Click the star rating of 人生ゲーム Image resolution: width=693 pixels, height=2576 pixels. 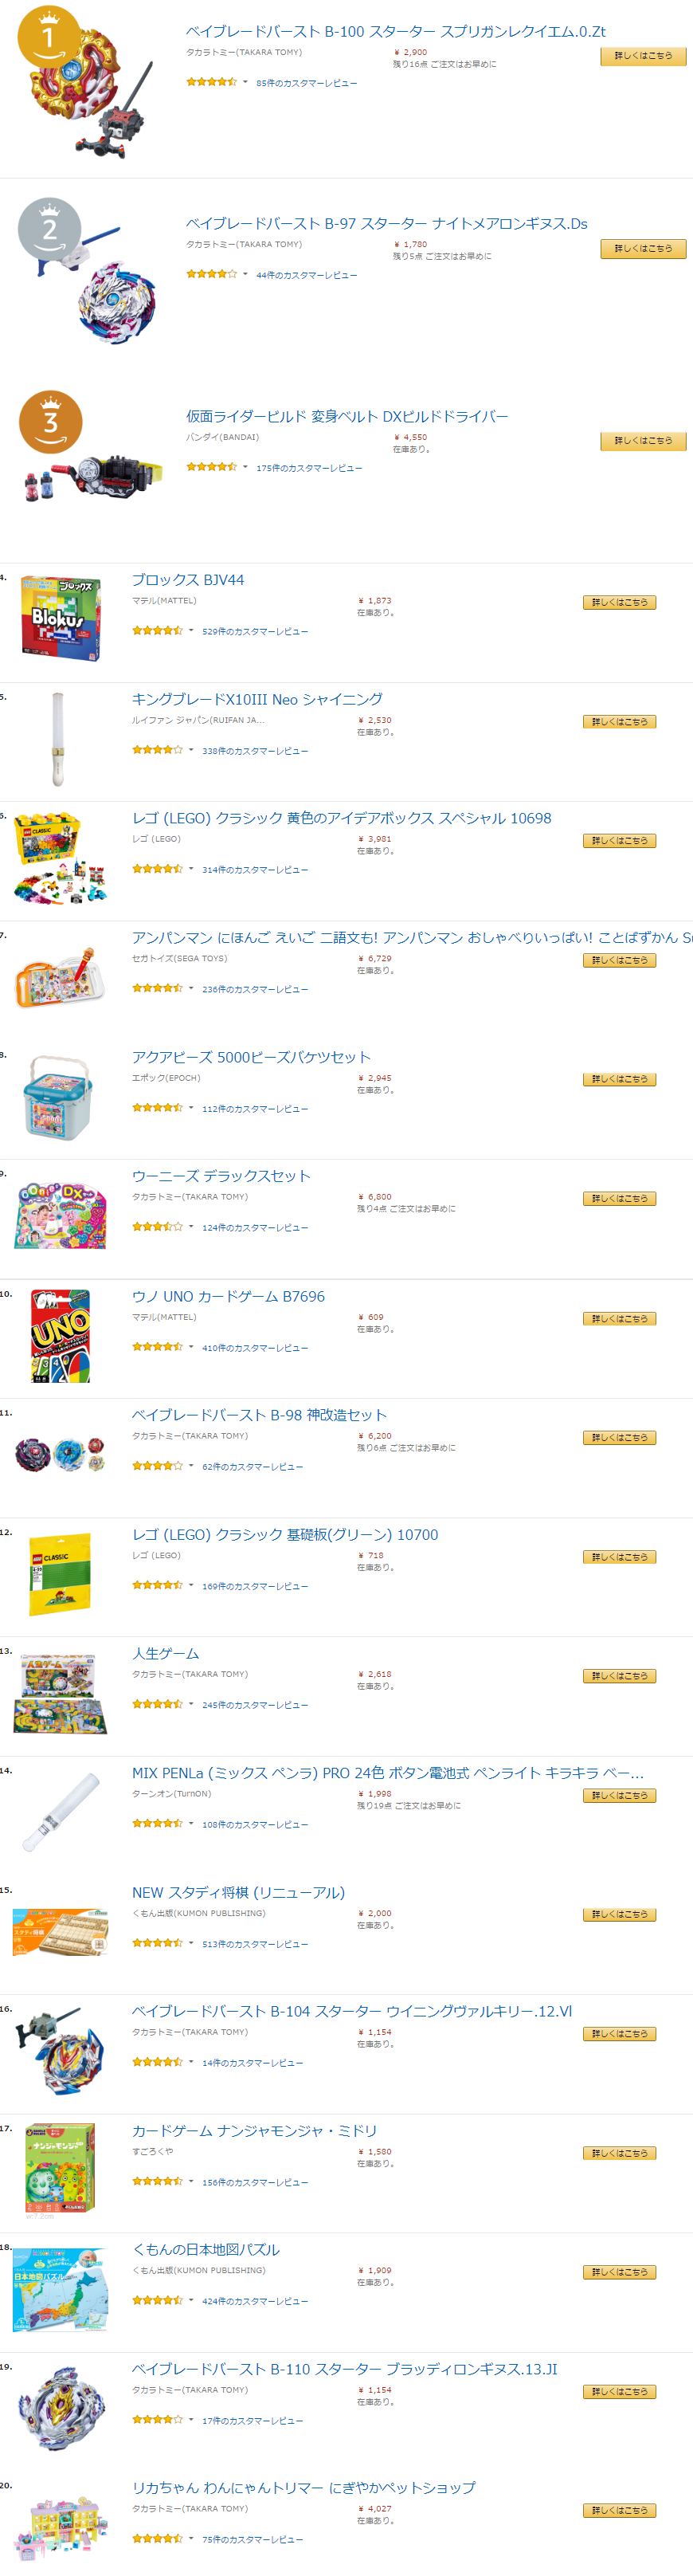tap(157, 1704)
